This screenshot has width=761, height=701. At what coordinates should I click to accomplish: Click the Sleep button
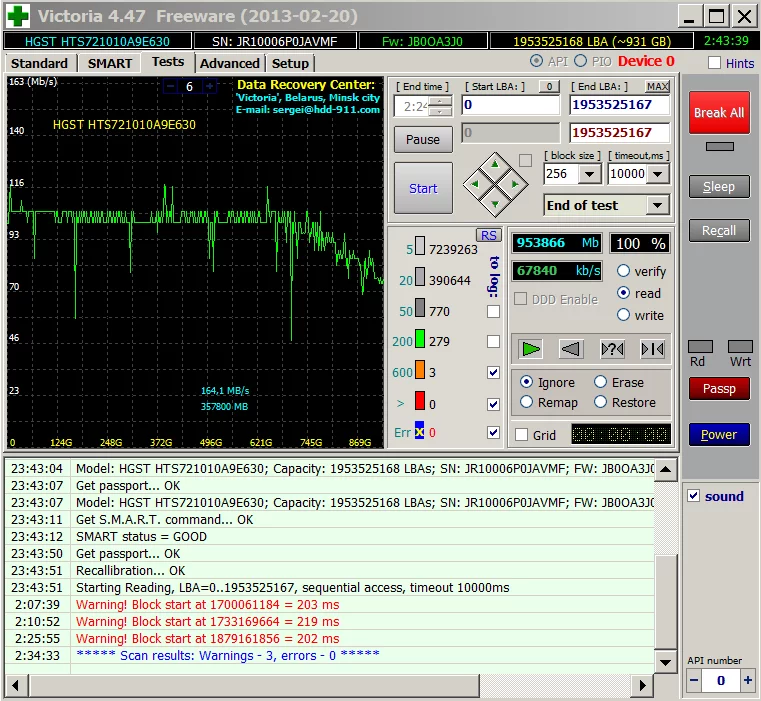pos(719,187)
